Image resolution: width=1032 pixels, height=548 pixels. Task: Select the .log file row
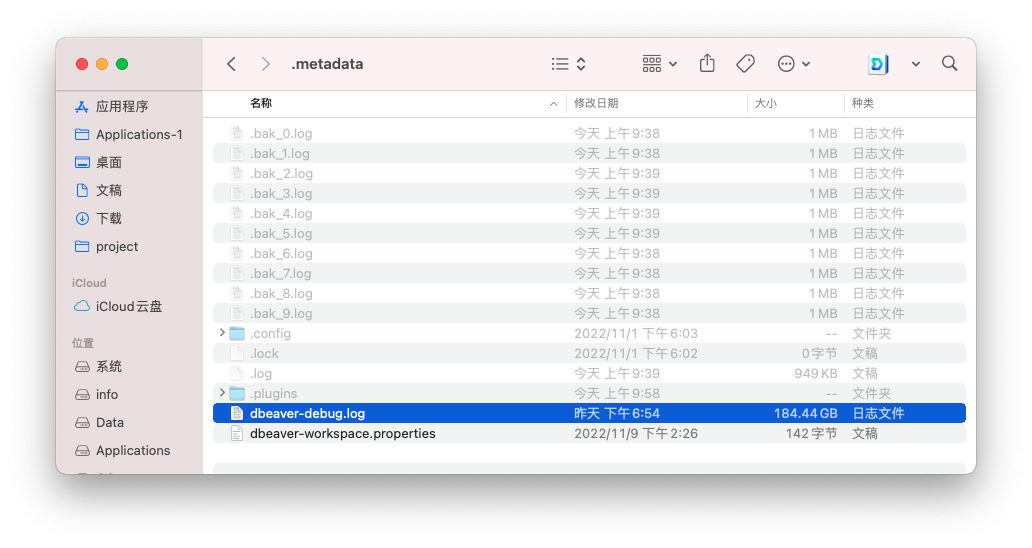tap(589, 374)
